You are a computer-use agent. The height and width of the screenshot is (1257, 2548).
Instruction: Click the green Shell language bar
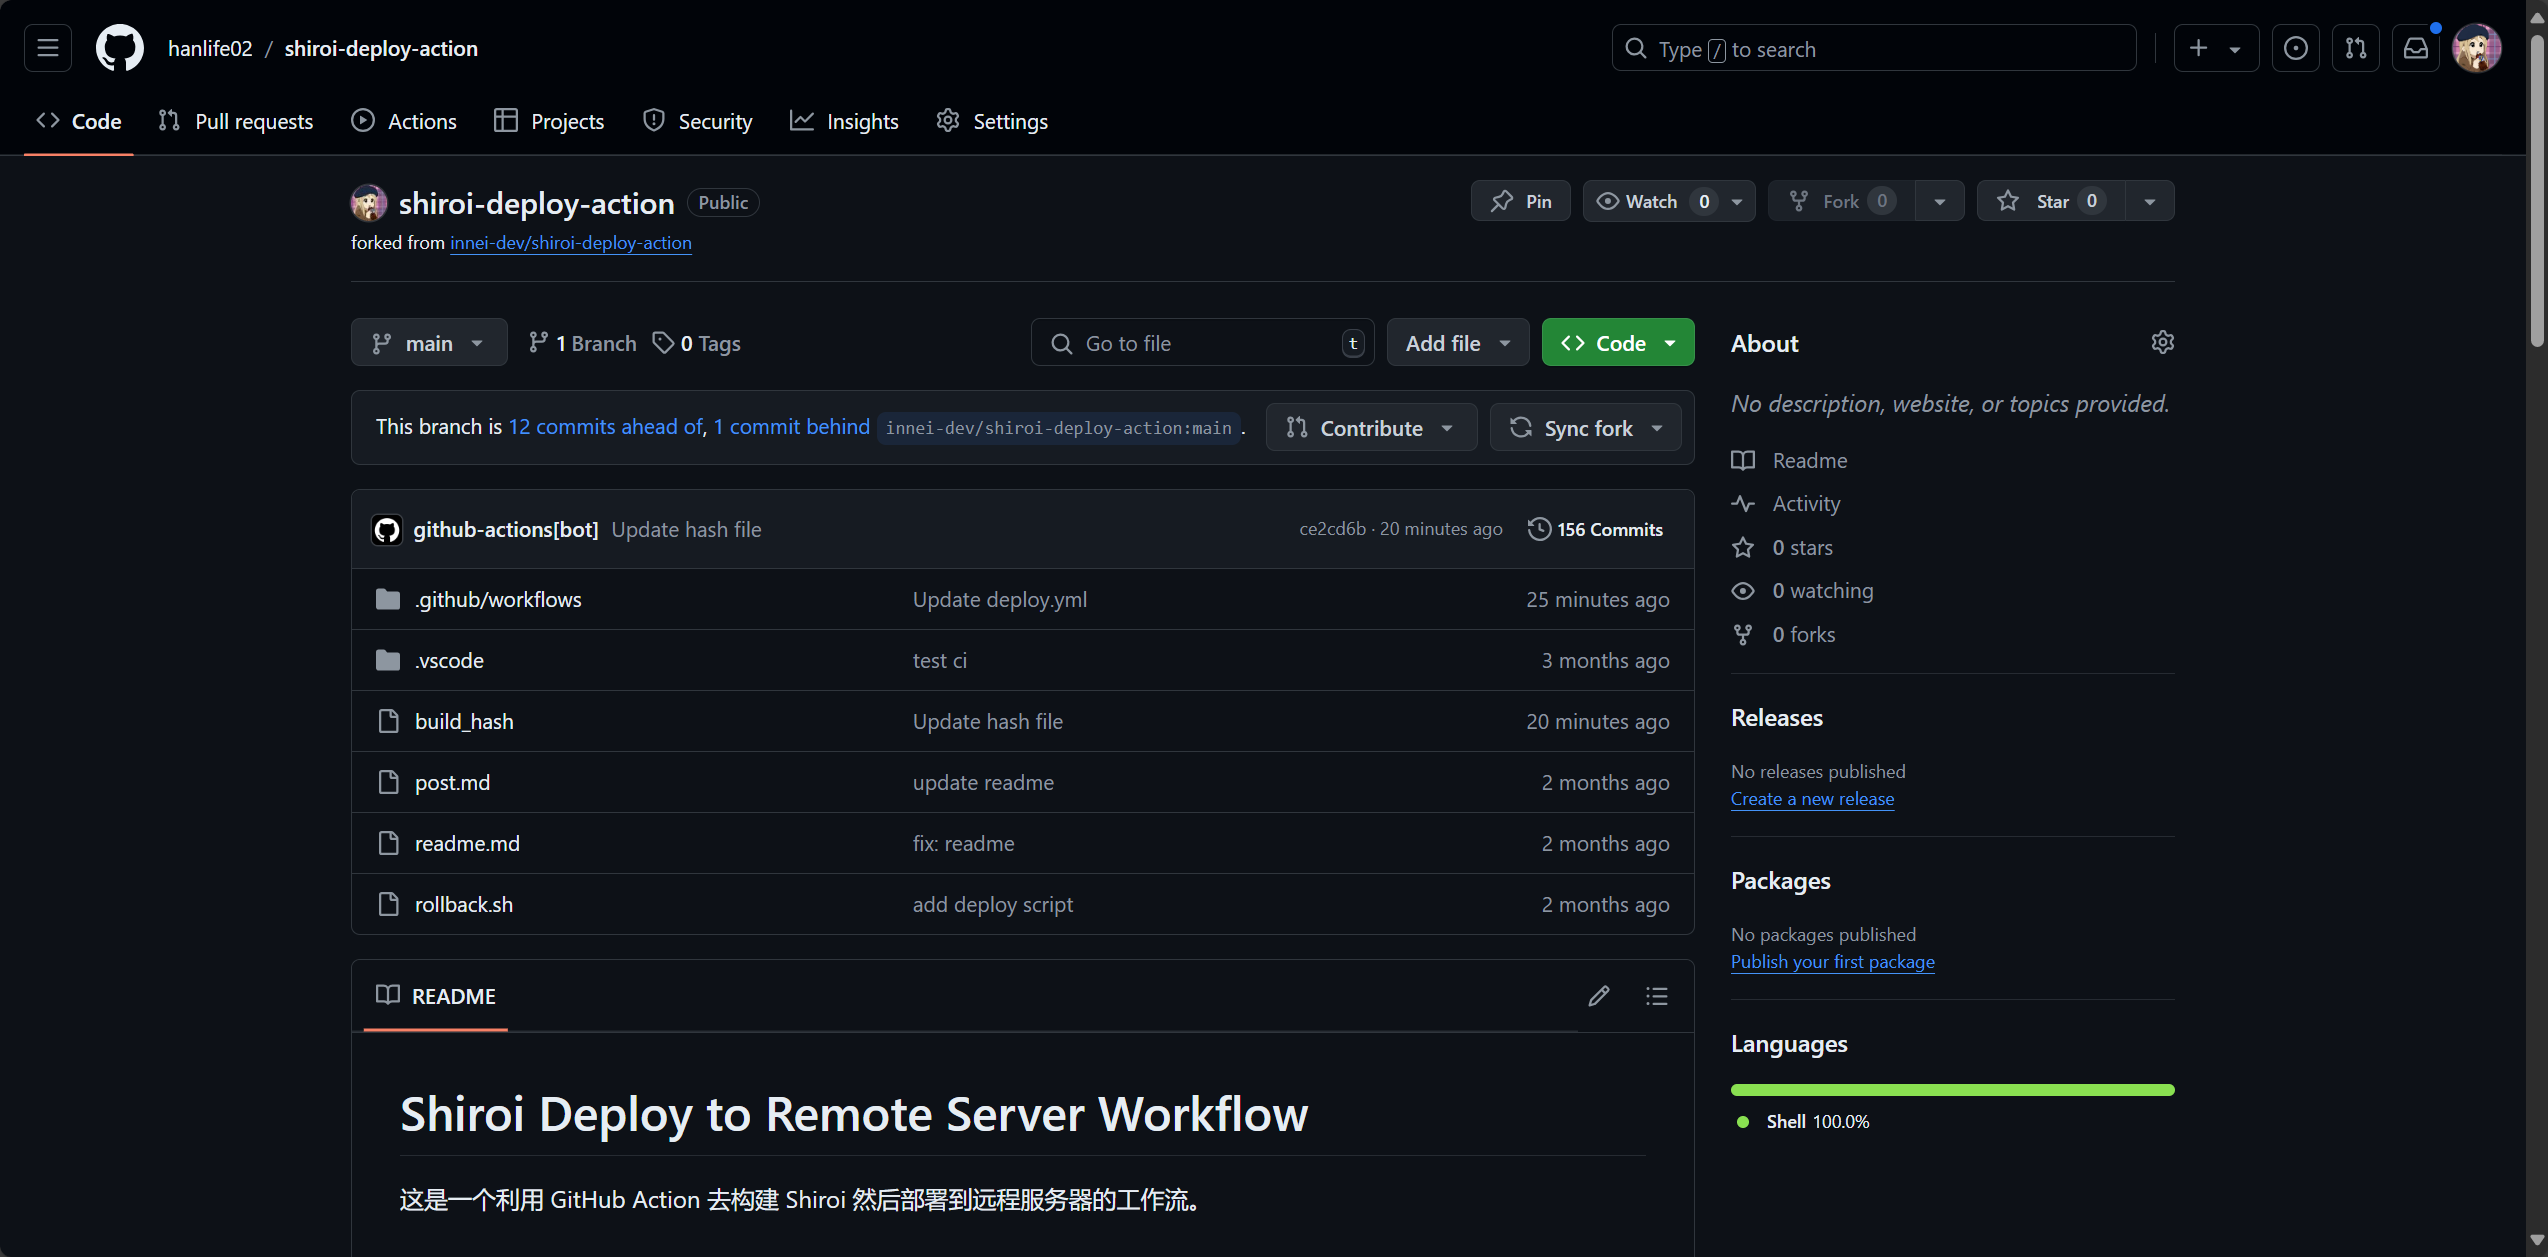tap(1952, 1090)
